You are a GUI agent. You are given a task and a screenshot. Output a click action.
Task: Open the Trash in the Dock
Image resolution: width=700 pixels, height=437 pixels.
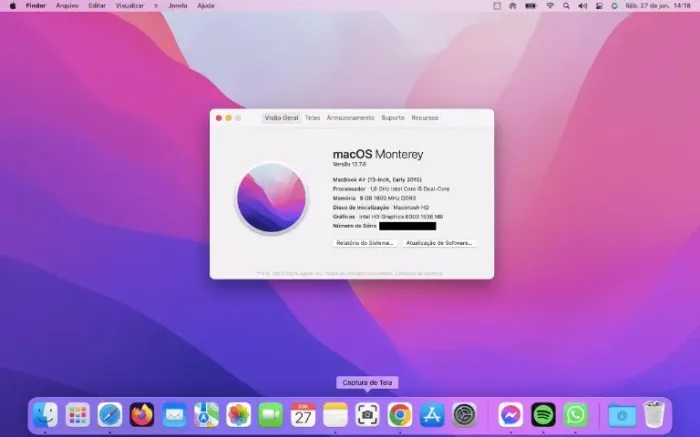(x=654, y=415)
